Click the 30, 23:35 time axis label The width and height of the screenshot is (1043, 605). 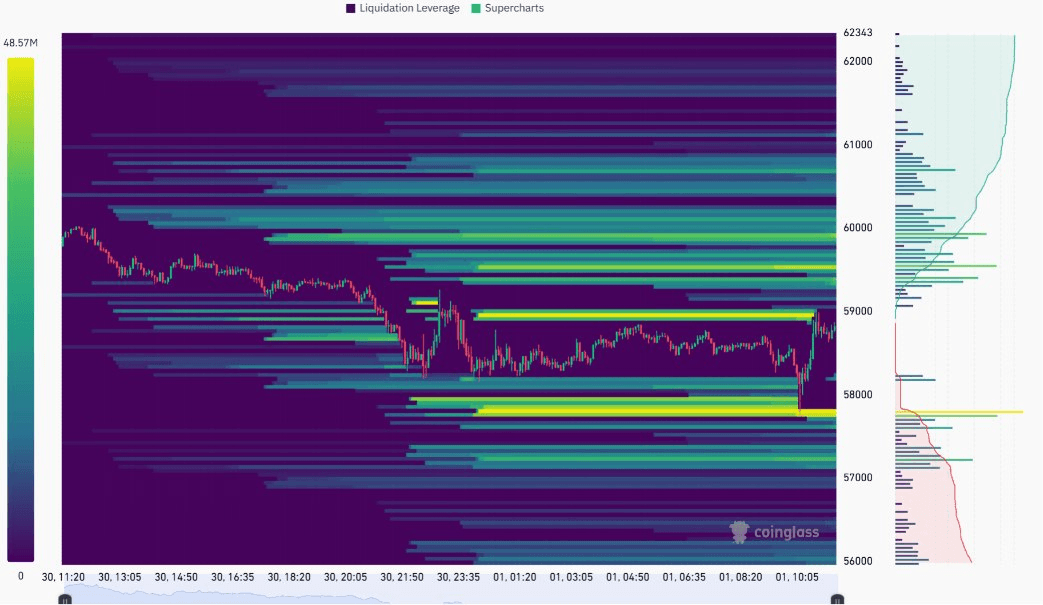click(x=458, y=577)
